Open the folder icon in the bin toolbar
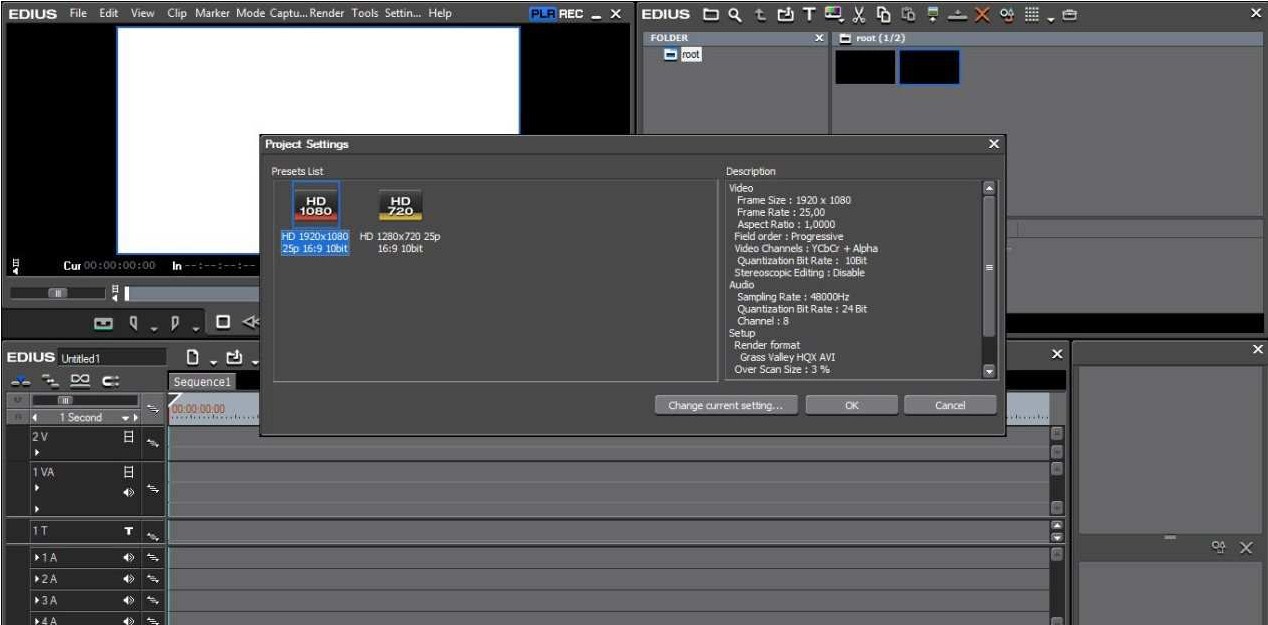This screenshot has height=625, width=1268. [711, 14]
